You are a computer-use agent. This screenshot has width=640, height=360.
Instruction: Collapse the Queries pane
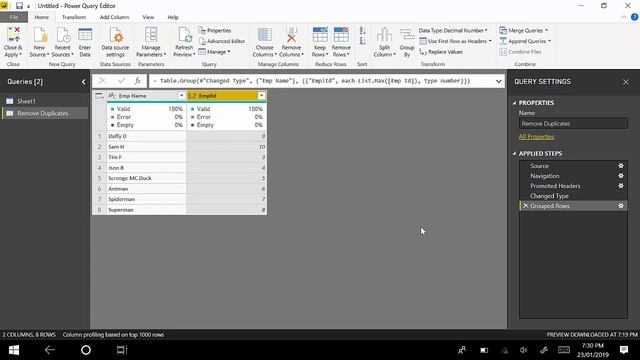click(83, 82)
